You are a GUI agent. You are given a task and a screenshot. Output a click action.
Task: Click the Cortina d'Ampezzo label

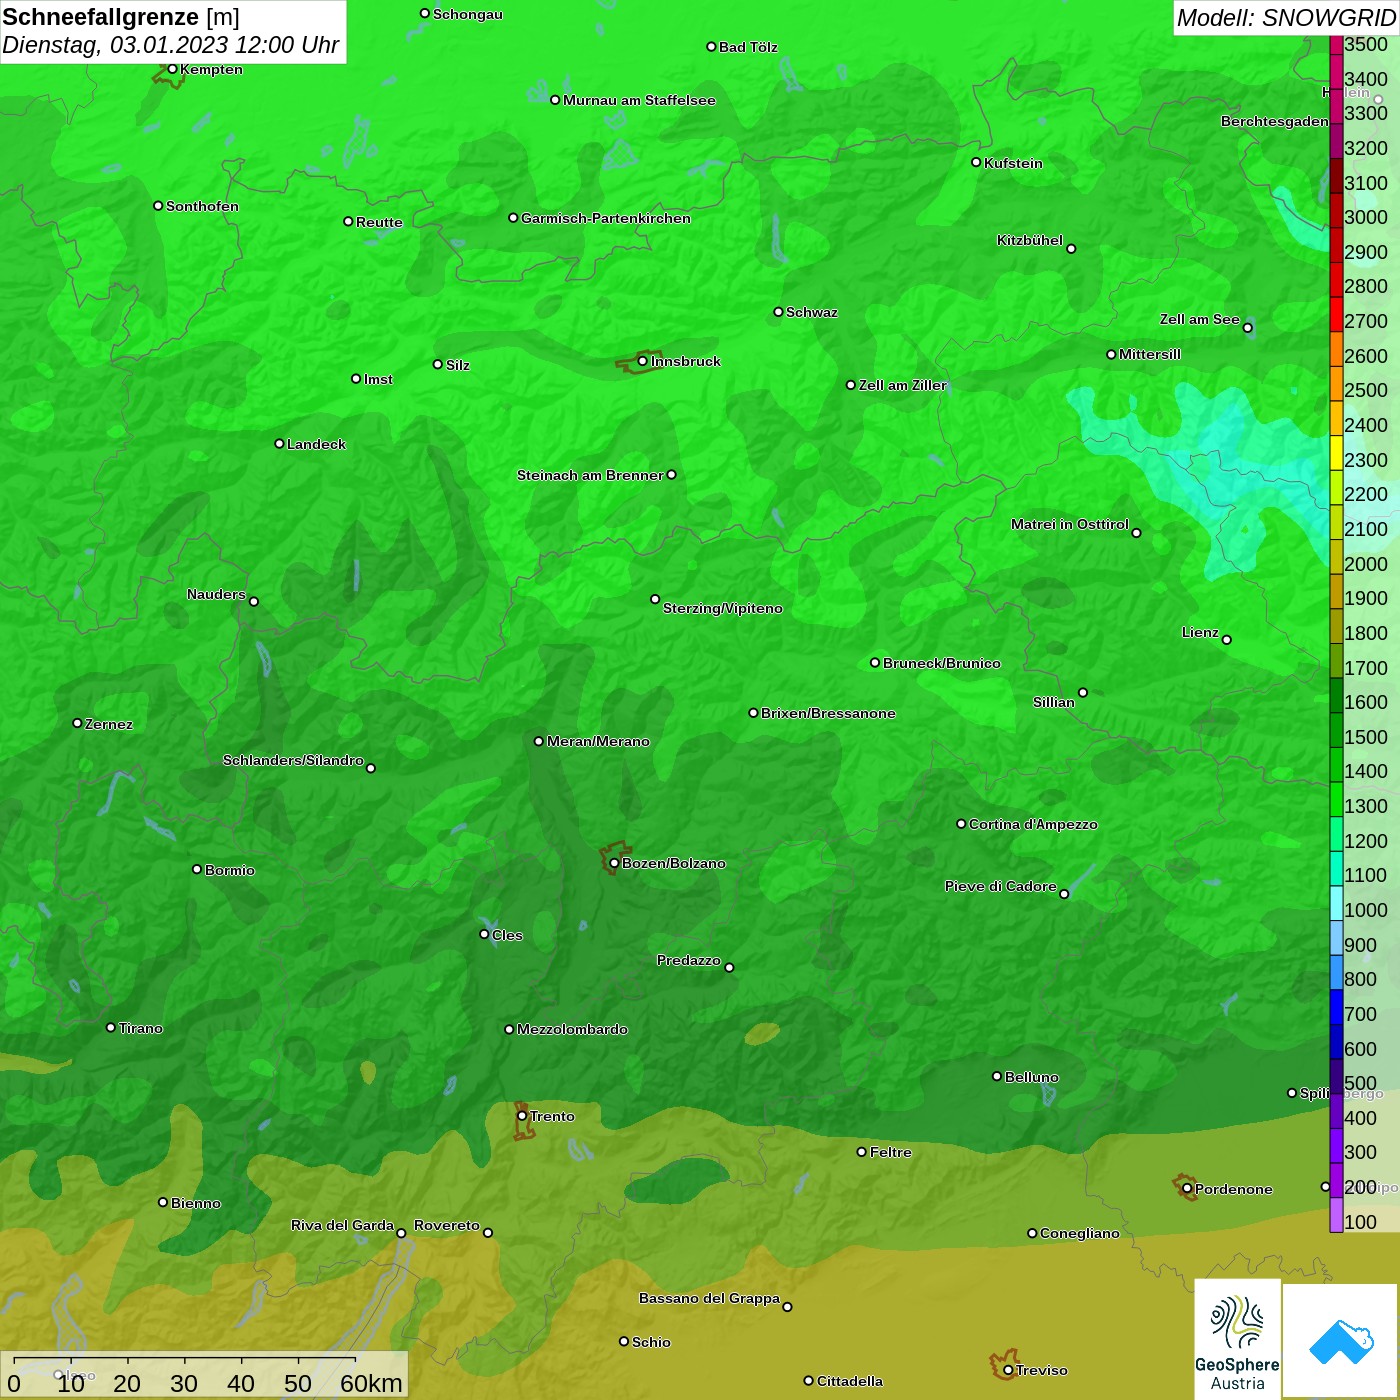[1033, 824]
